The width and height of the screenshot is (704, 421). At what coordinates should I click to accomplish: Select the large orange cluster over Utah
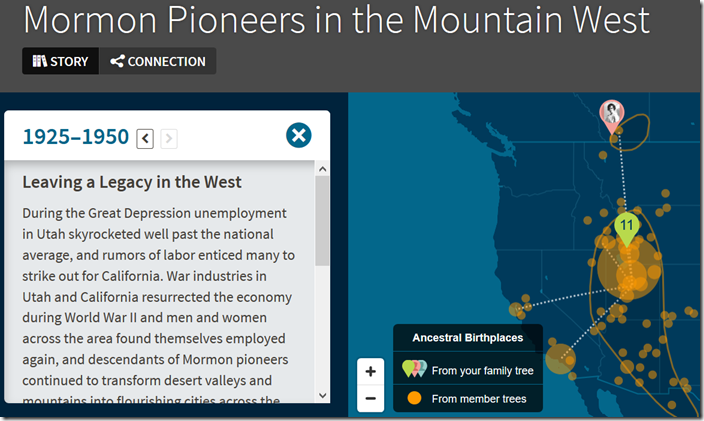(x=629, y=268)
